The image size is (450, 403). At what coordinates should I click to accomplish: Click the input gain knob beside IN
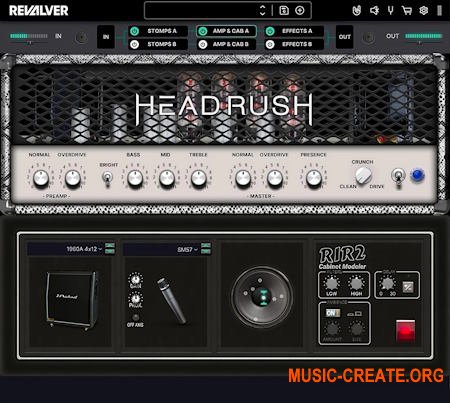pyautogui.click(x=81, y=38)
